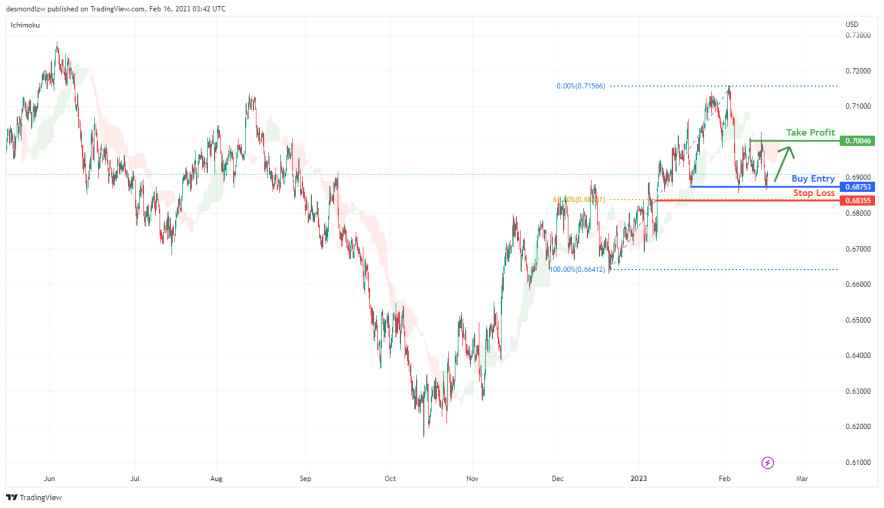Click the 0.64000 price axis value
The width and height of the screenshot is (884, 508).
coord(858,356)
